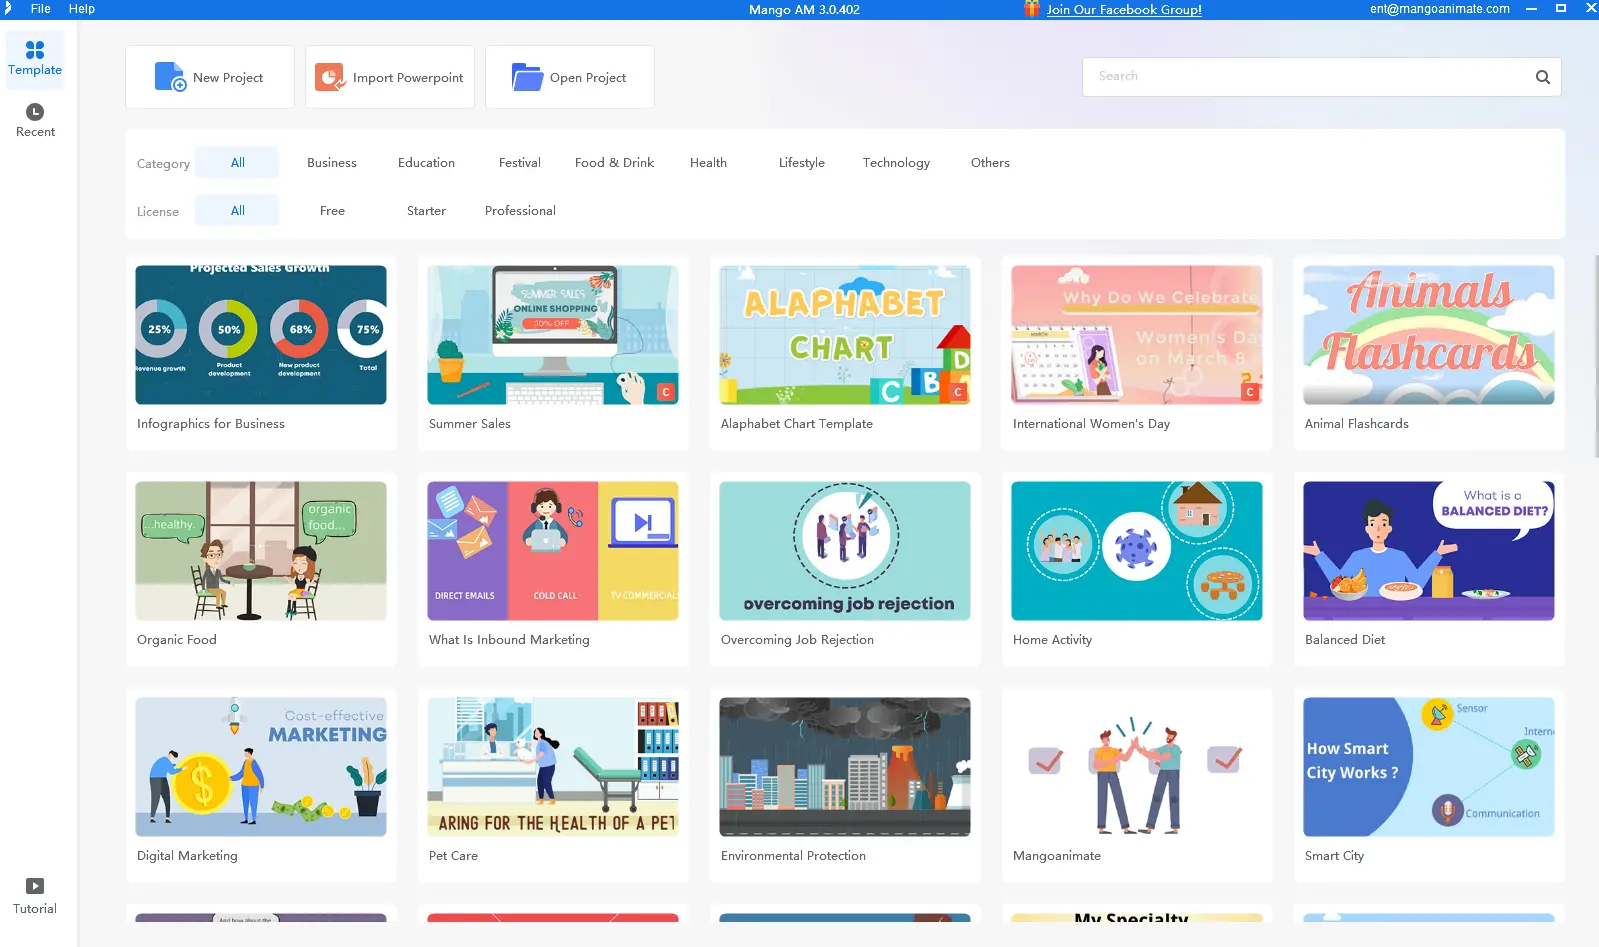Image resolution: width=1599 pixels, height=947 pixels.
Task: Click the search magnifier icon
Action: click(x=1542, y=77)
